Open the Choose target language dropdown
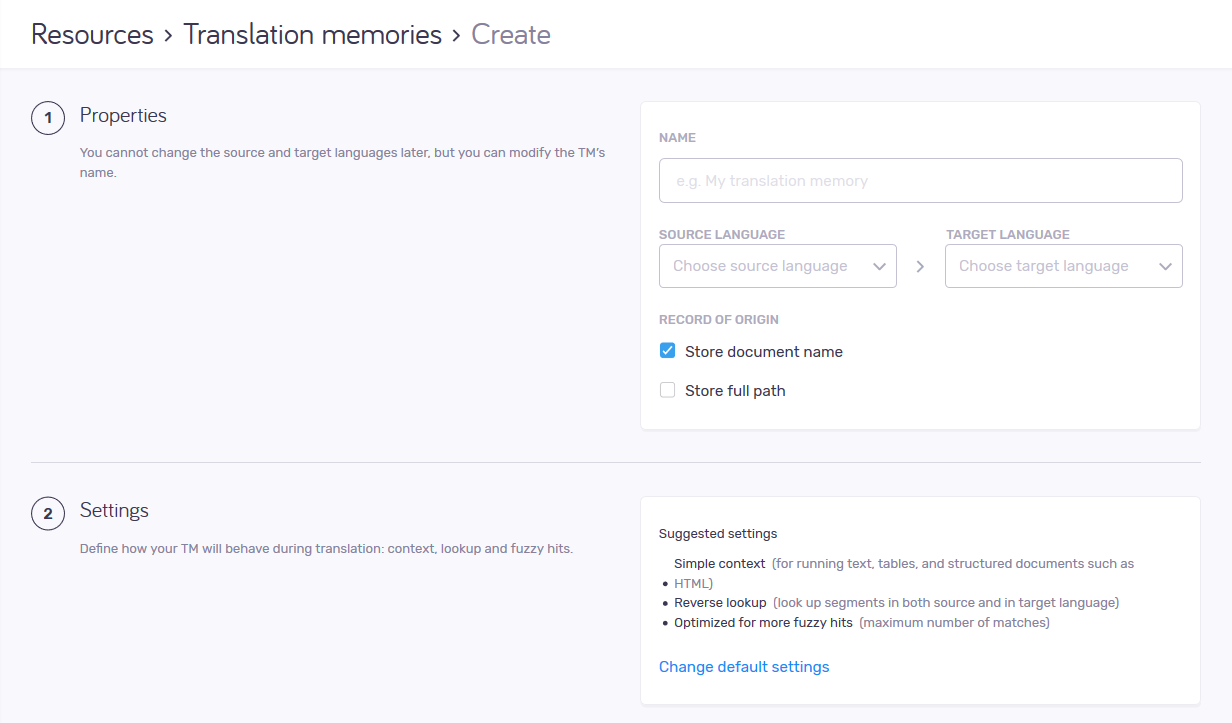This screenshot has width=1232, height=723. [1063, 266]
